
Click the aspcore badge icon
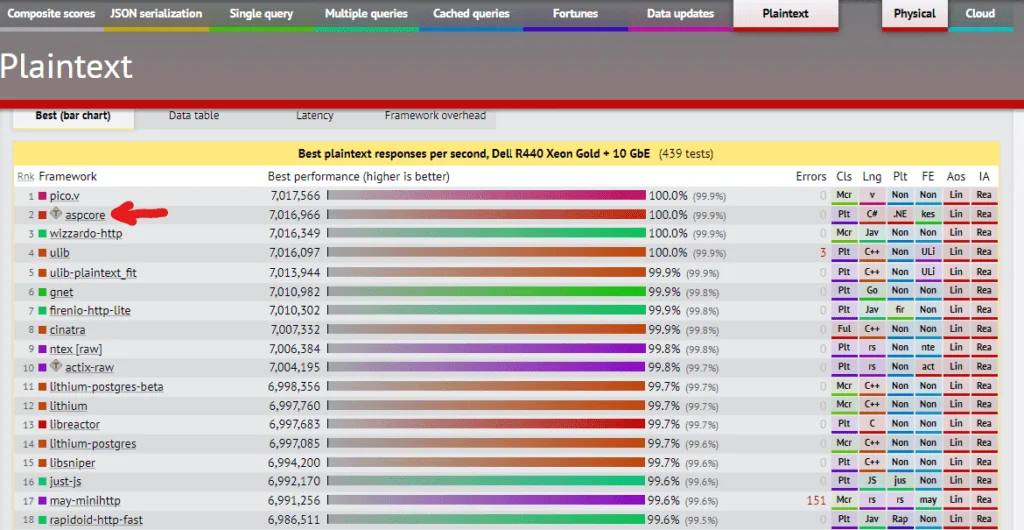pyautogui.click(x=56, y=213)
